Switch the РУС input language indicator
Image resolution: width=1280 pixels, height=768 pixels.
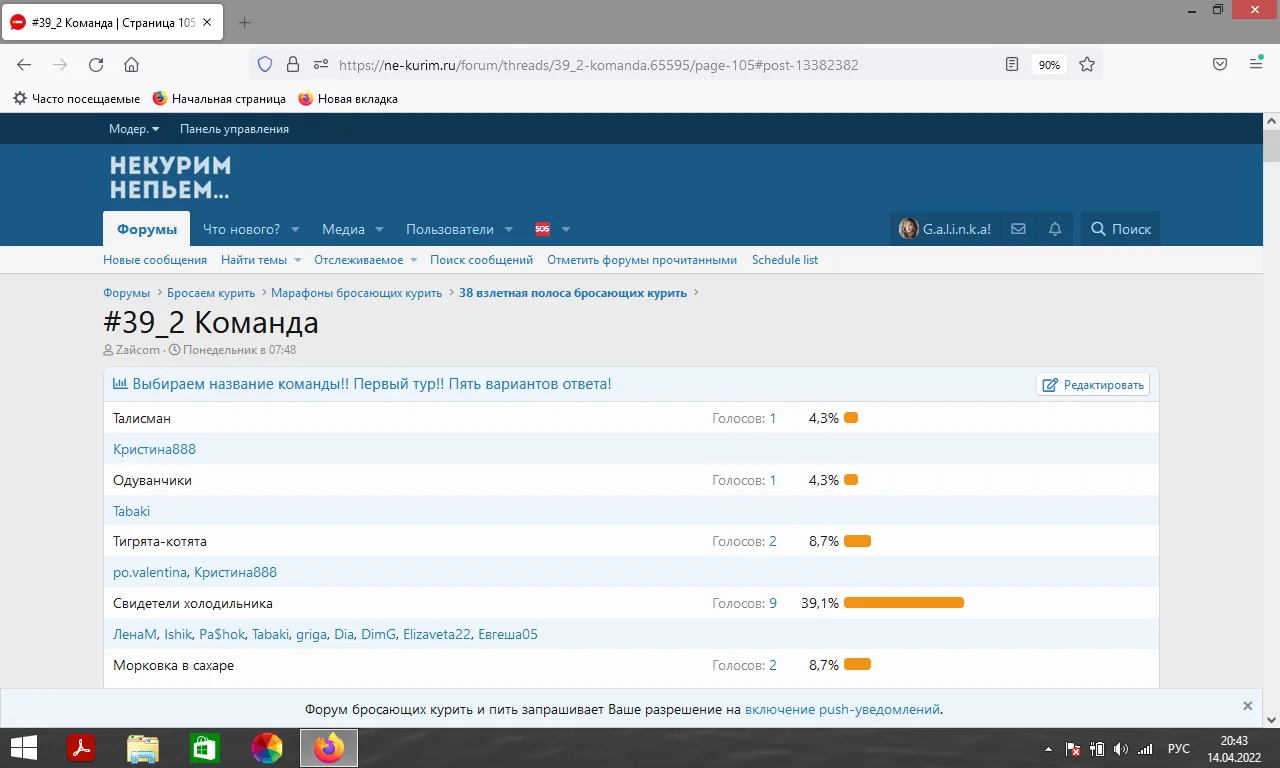[x=1179, y=749]
